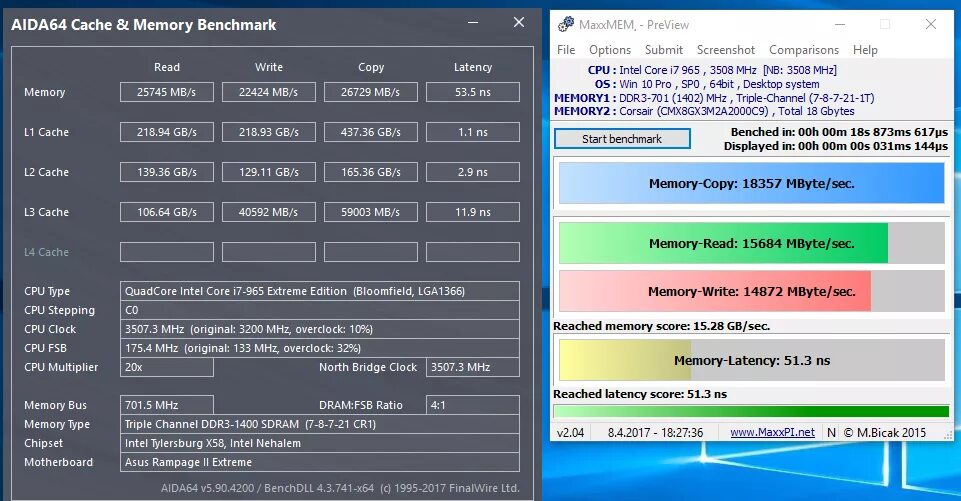Open the Help menu in MaxxMEM
961x501 pixels.
tap(865, 50)
